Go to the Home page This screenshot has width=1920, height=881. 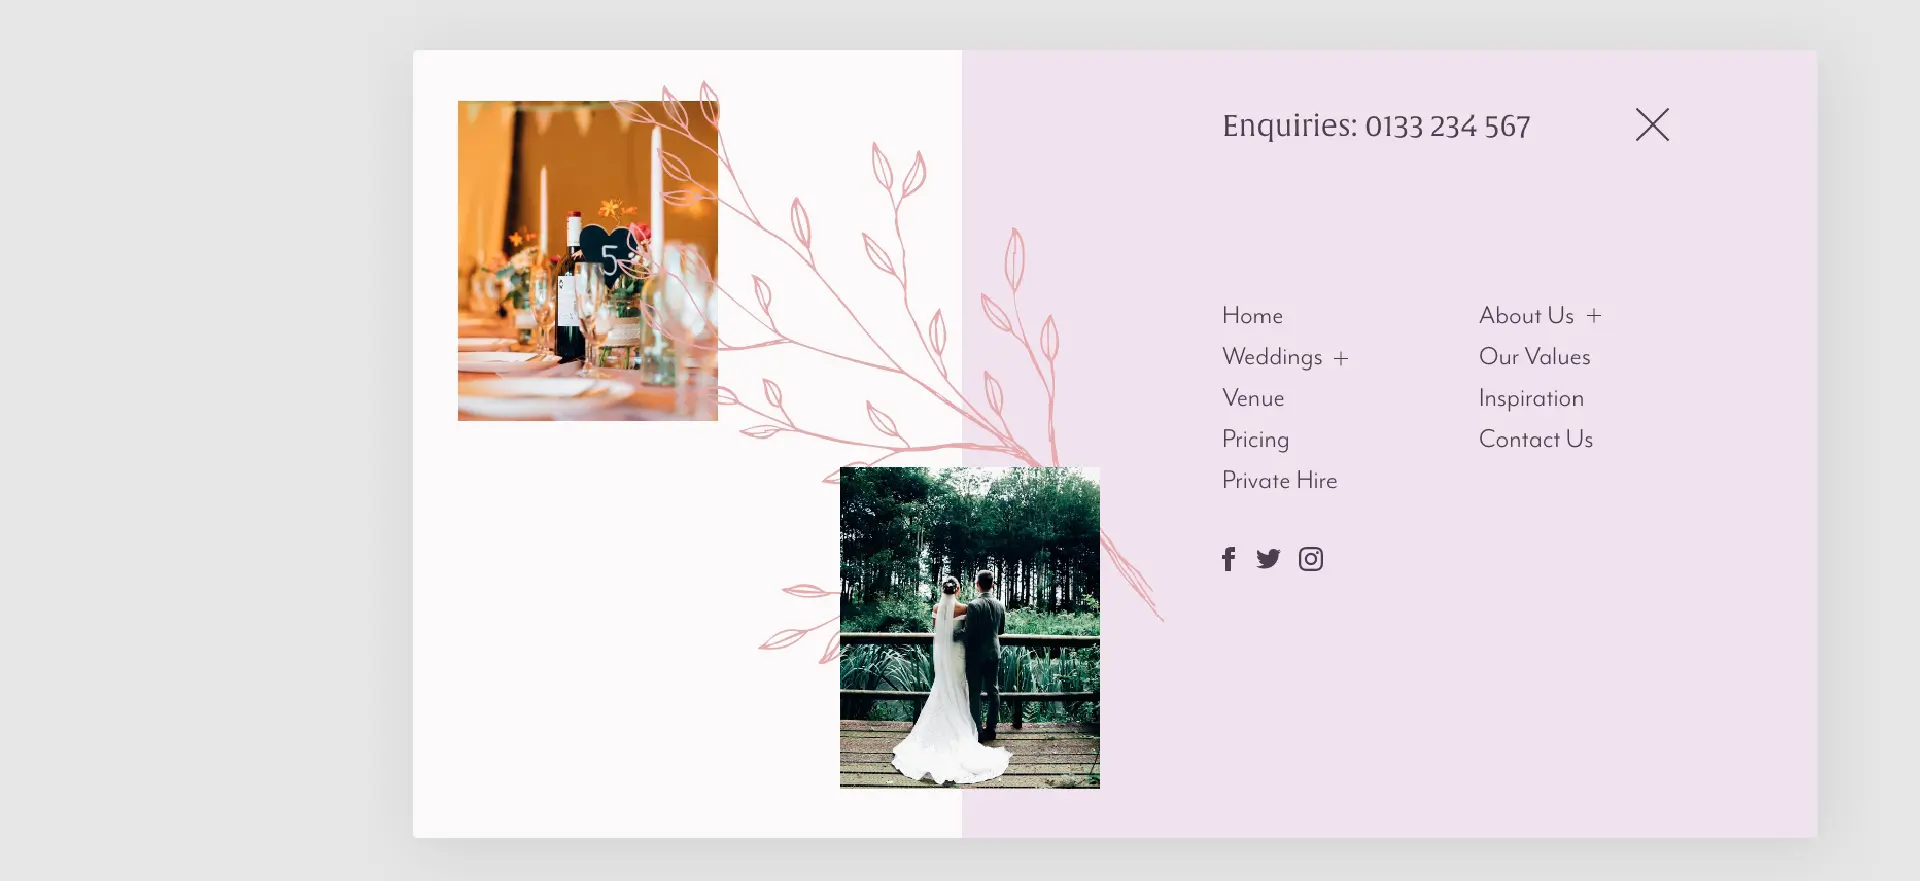[x=1252, y=316]
